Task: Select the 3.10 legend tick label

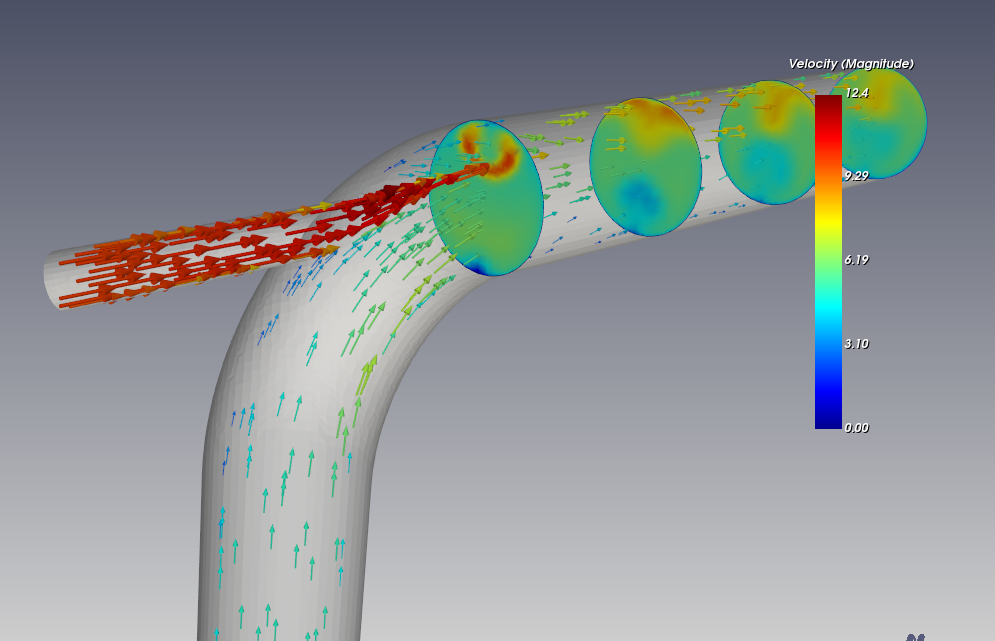Action: (x=857, y=344)
